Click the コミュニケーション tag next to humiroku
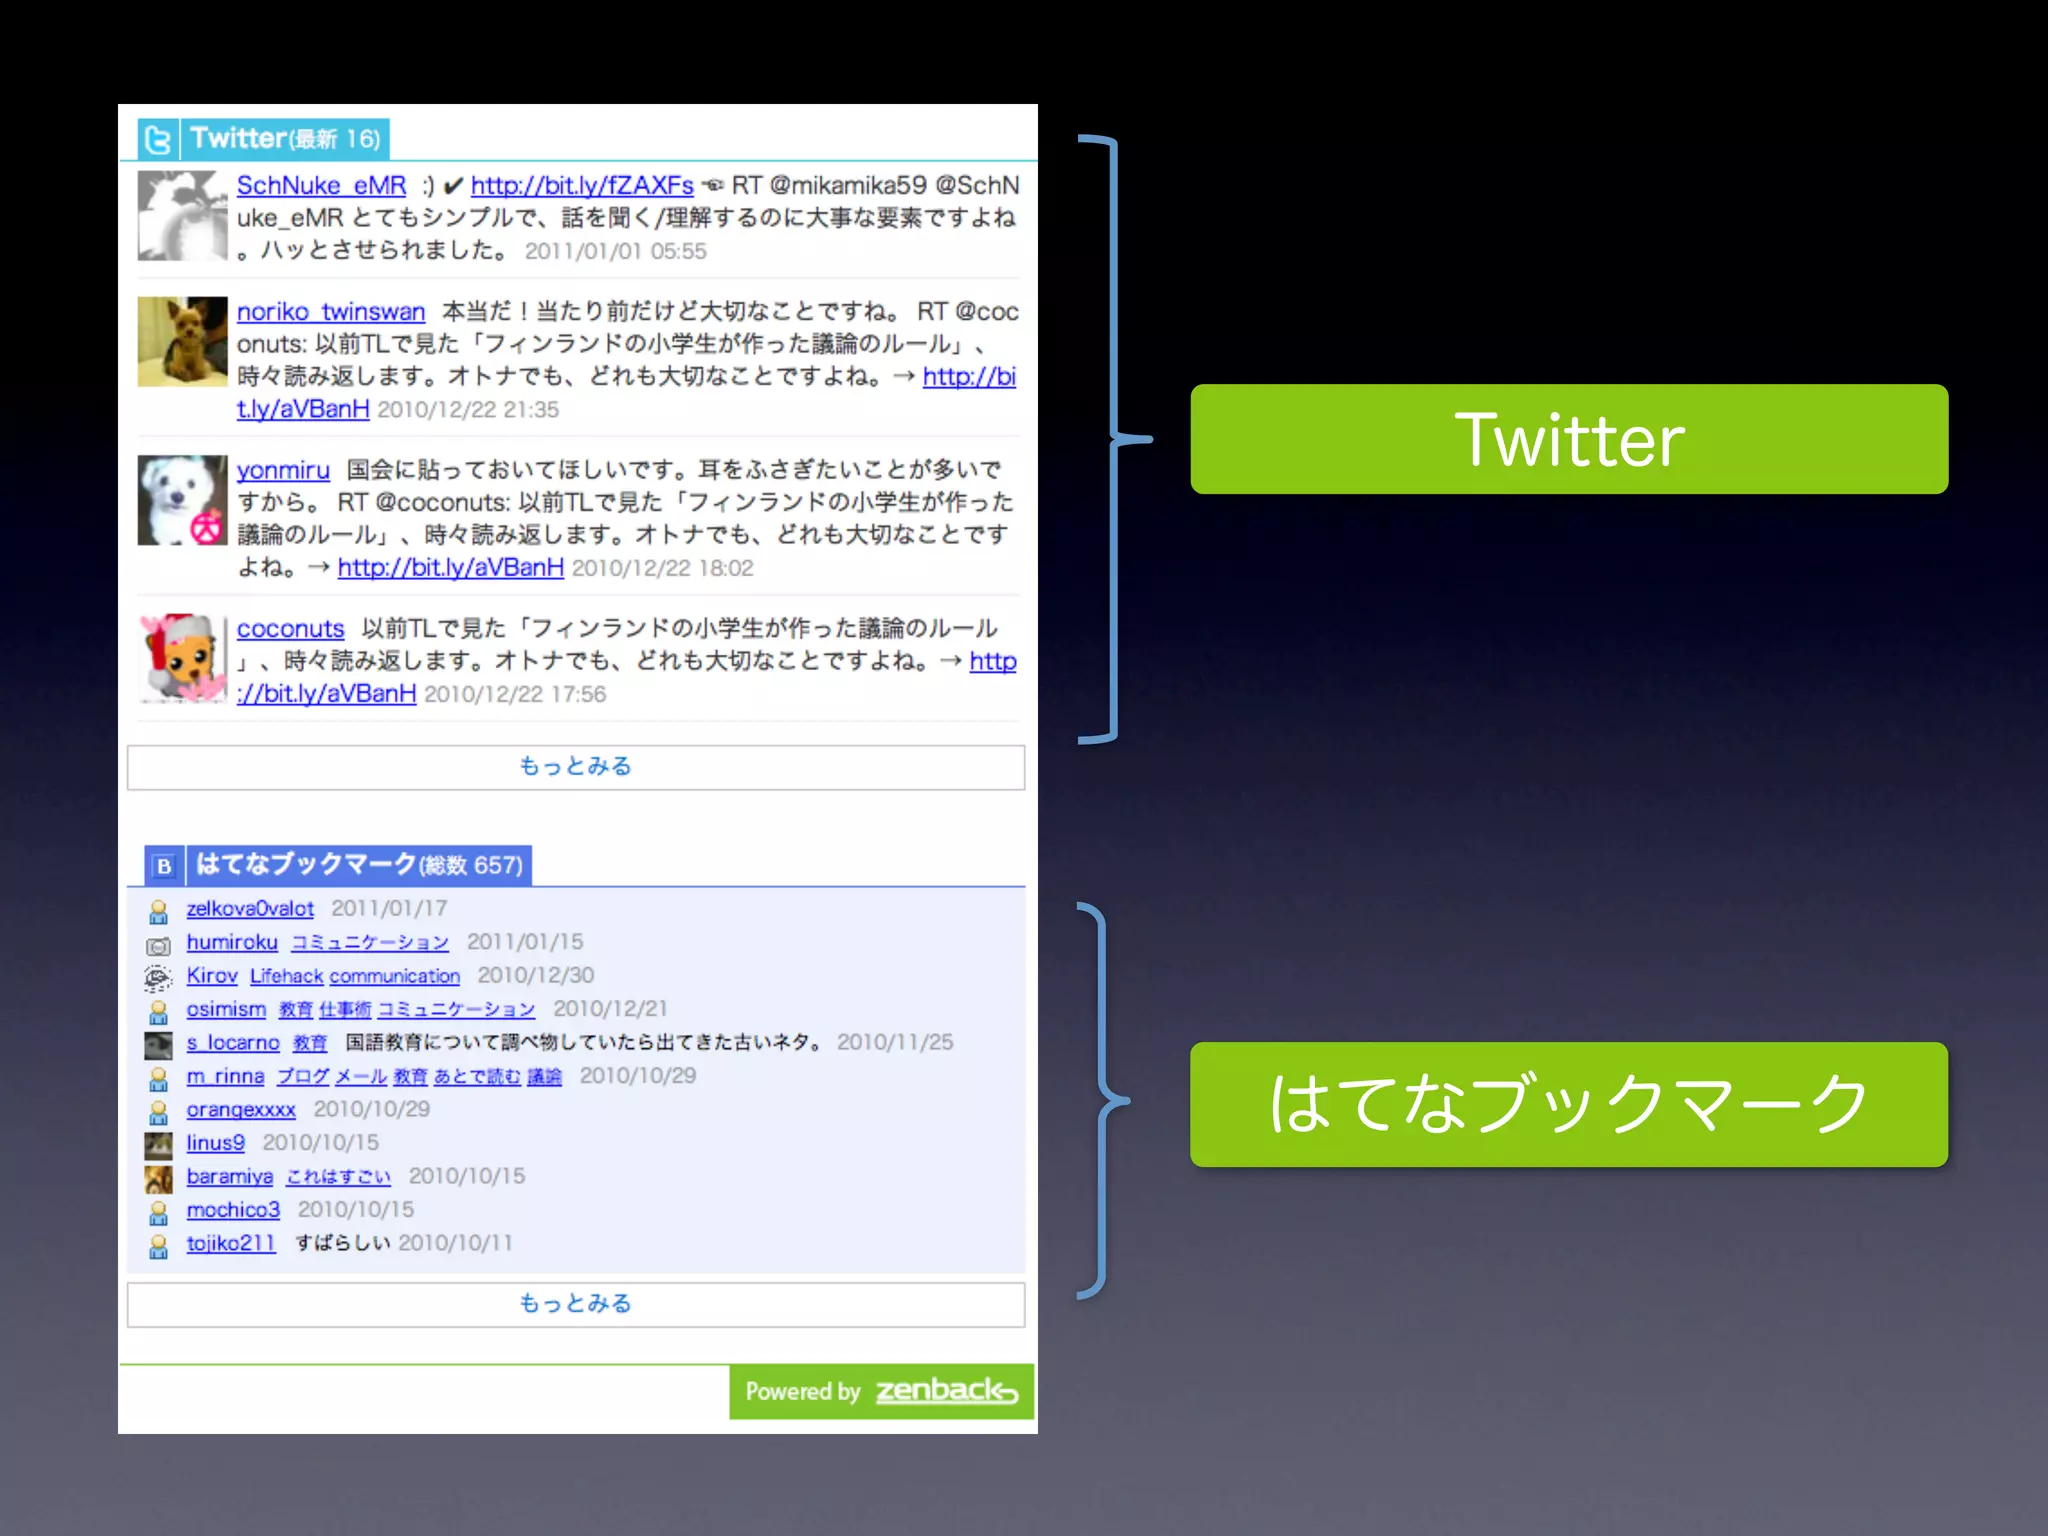 point(370,943)
